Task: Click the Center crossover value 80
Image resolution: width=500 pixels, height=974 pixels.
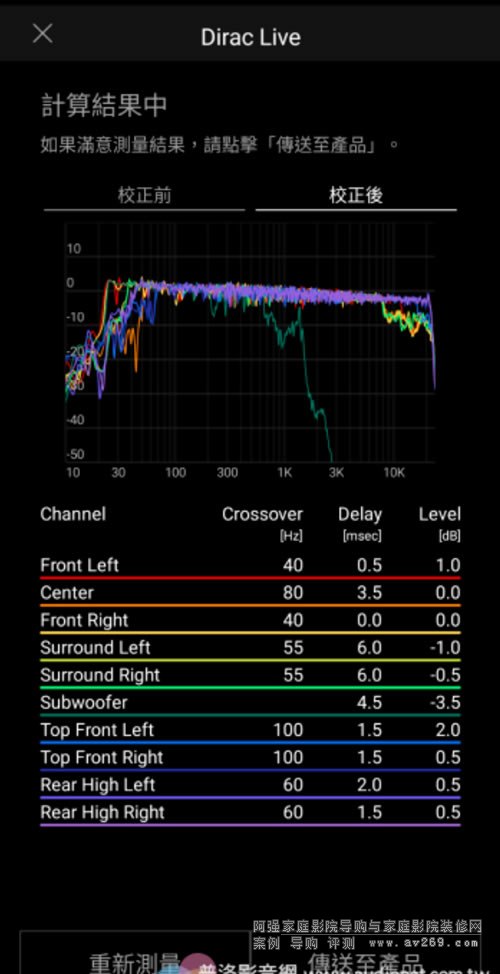Action: (x=293, y=593)
